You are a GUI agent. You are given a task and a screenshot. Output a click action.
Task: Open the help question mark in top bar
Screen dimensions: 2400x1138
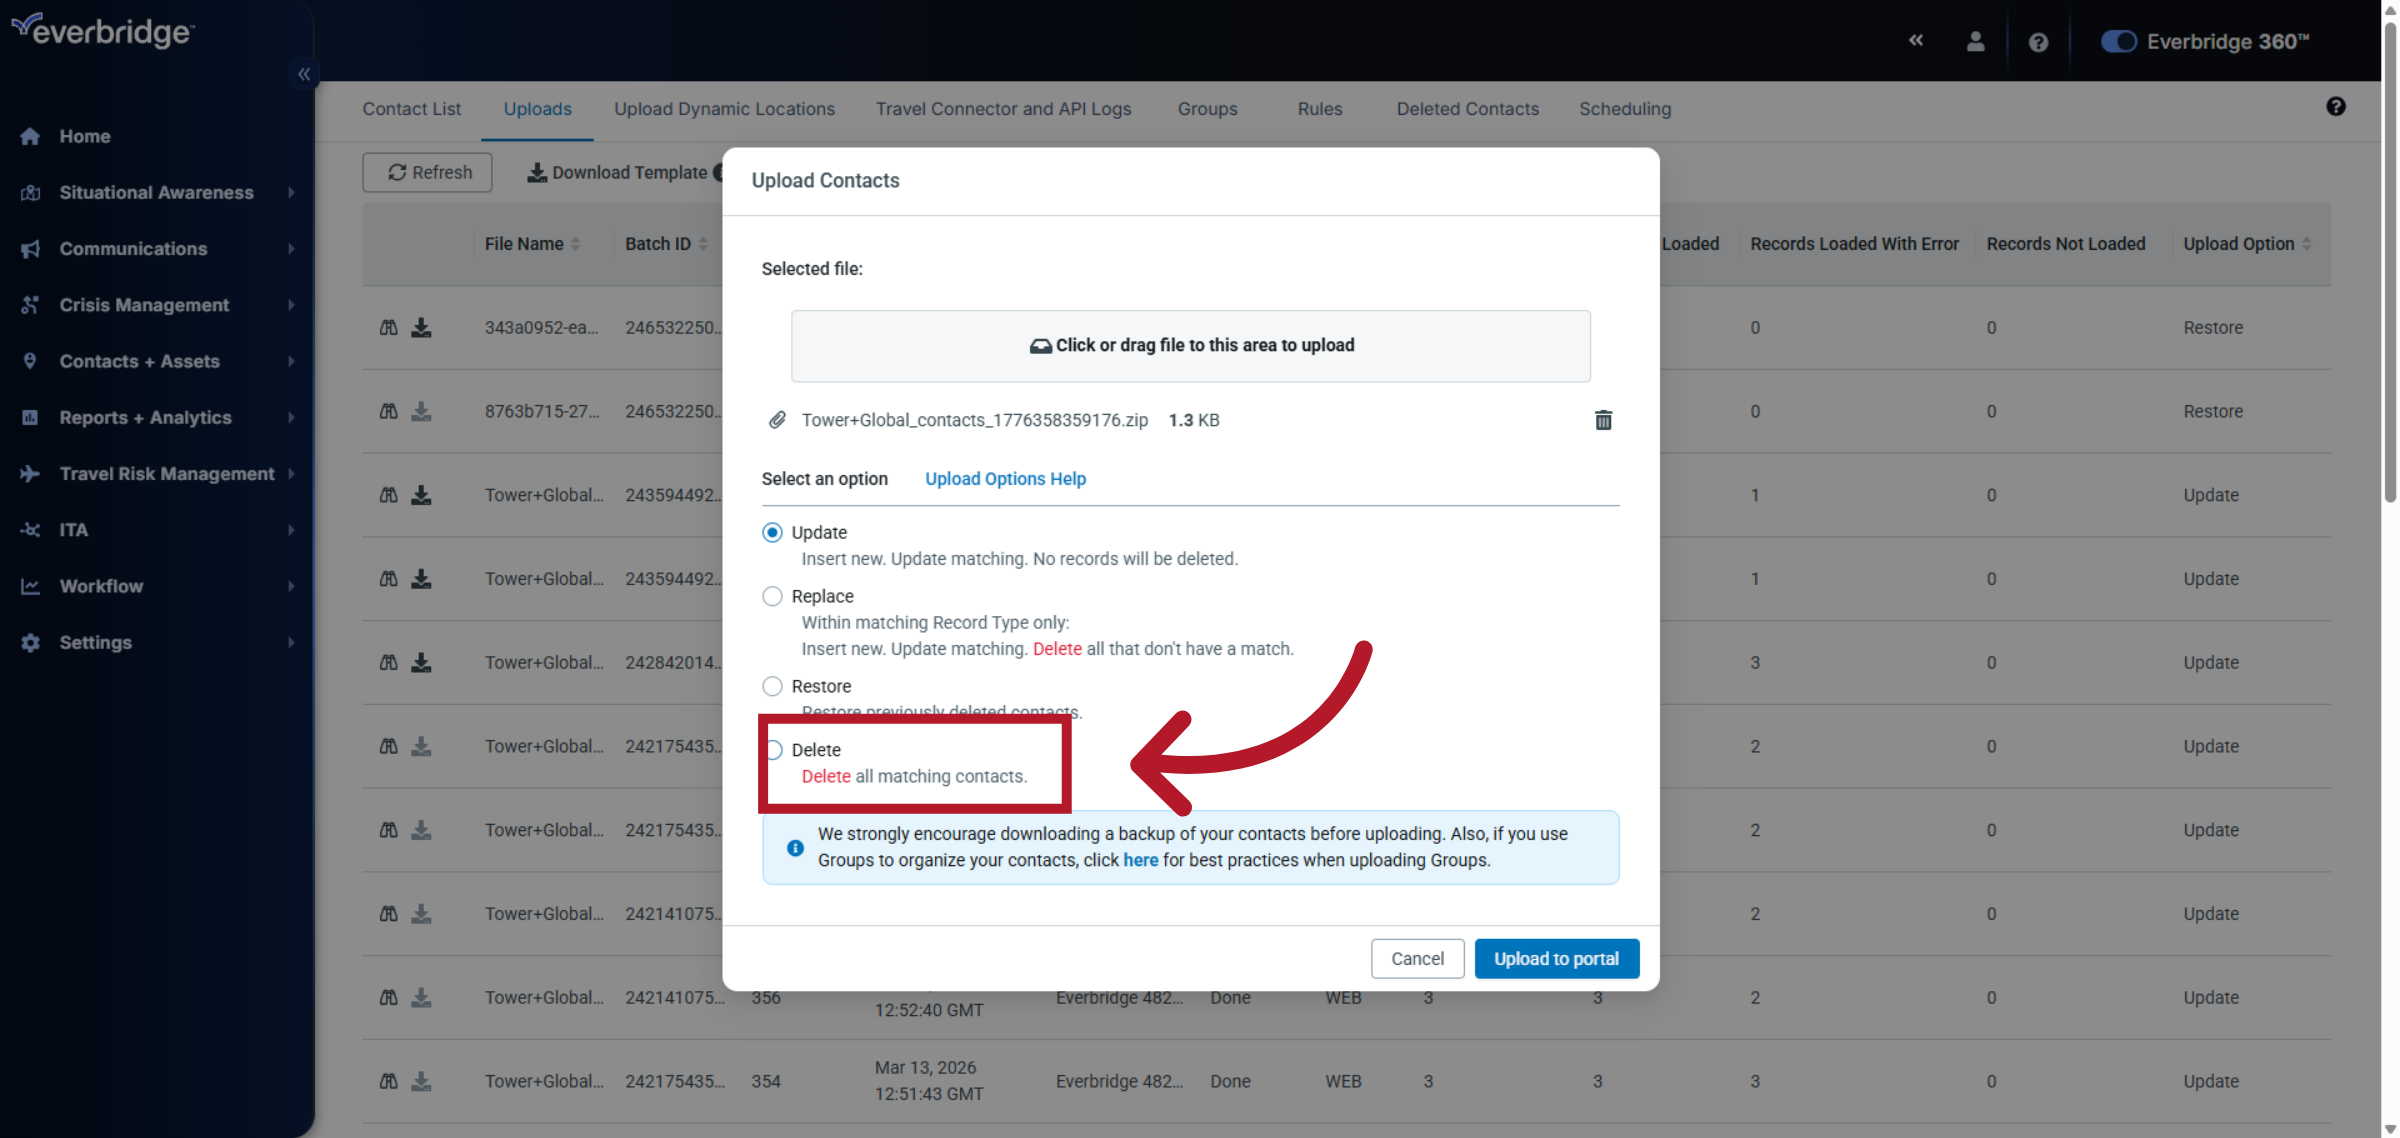[2038, 42]
